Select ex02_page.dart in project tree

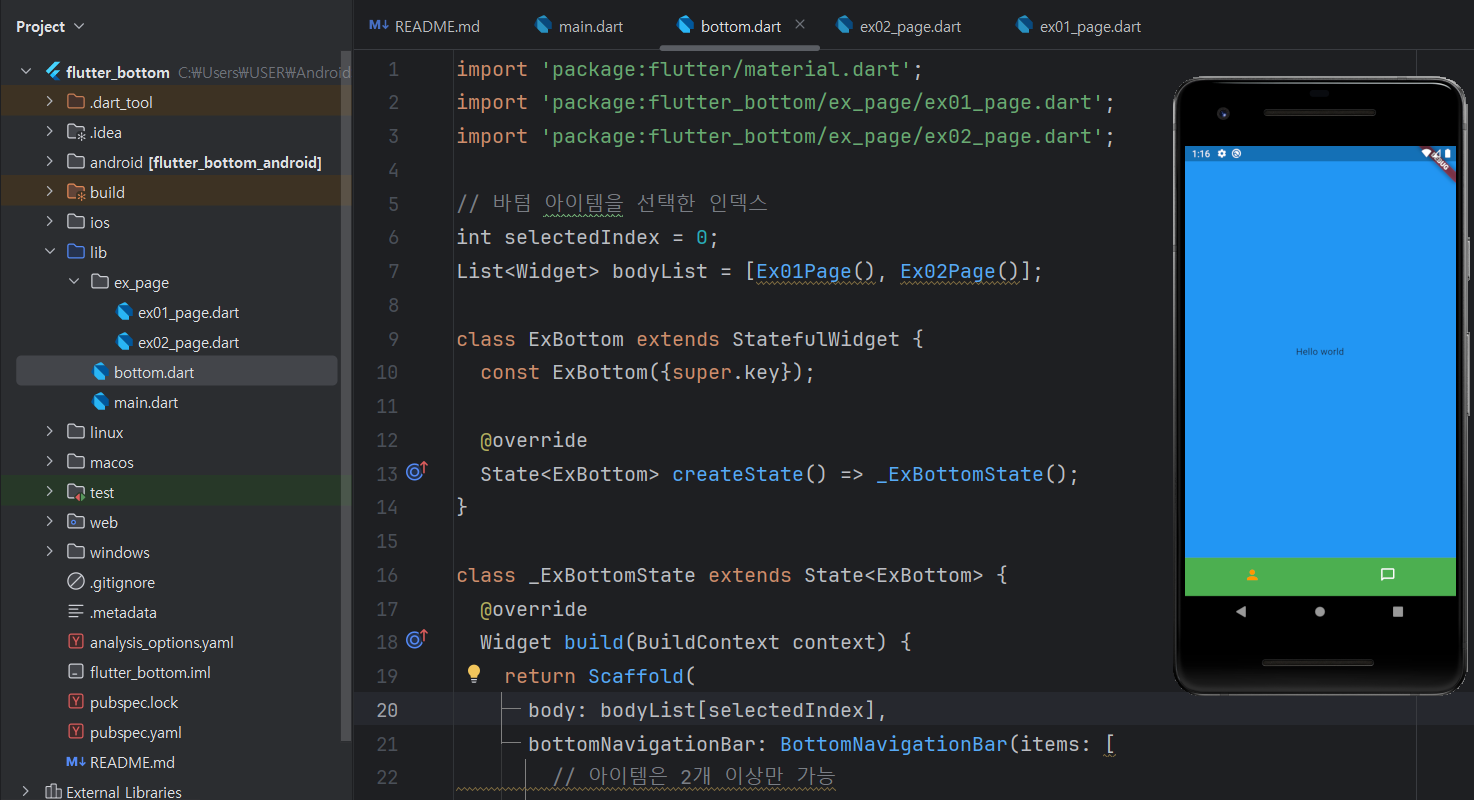pyautogui.click(x=188, y=342)
